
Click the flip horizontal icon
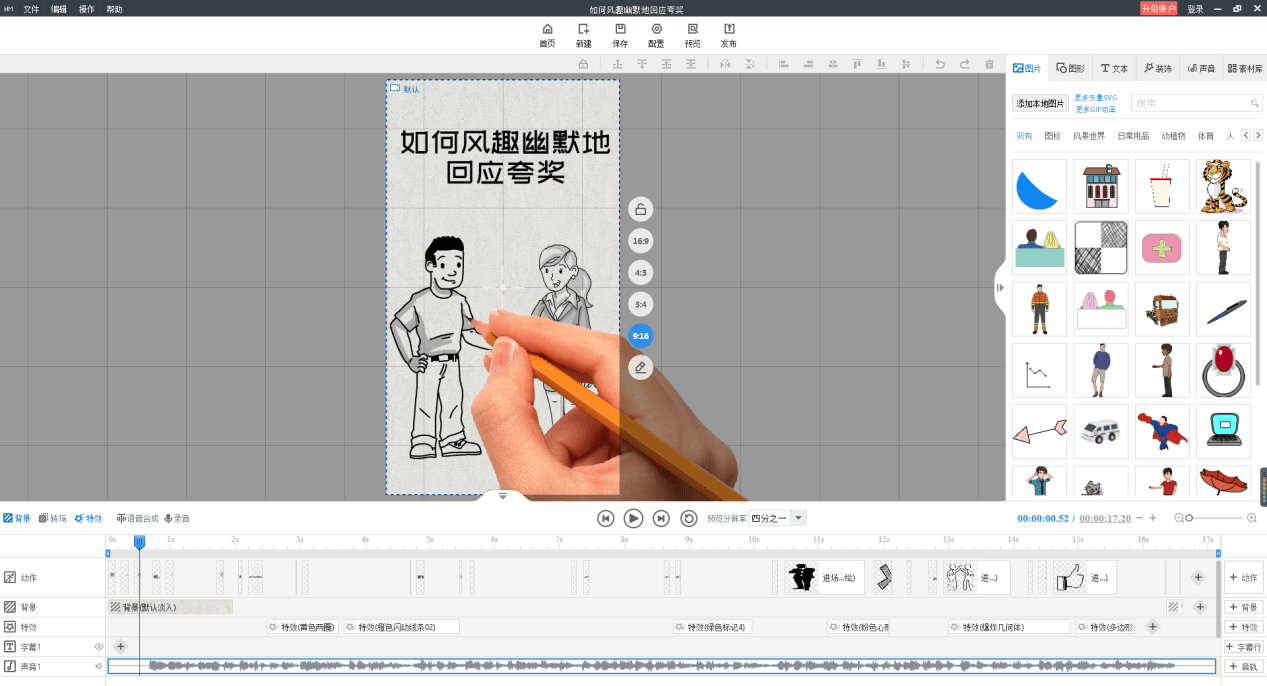(725, 64)
